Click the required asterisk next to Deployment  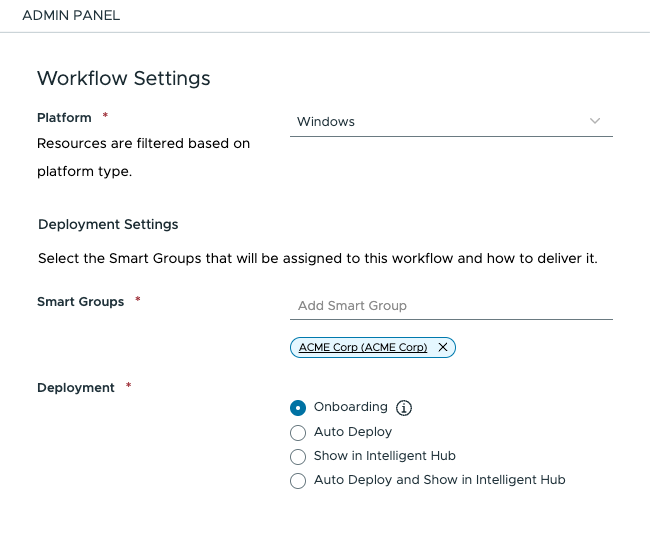(129, 388)
